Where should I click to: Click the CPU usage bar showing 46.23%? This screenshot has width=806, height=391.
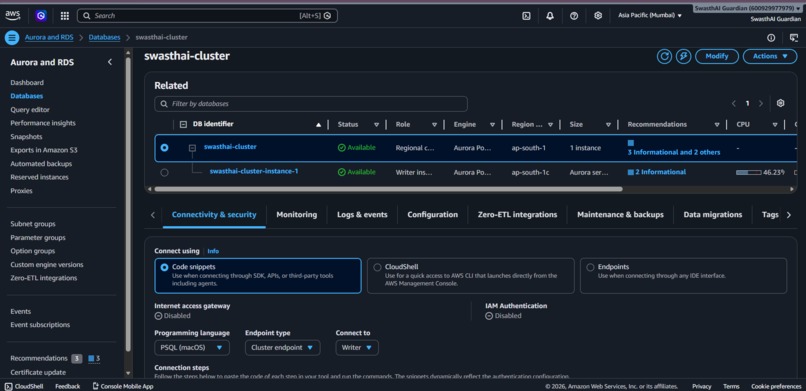(748, 173)
